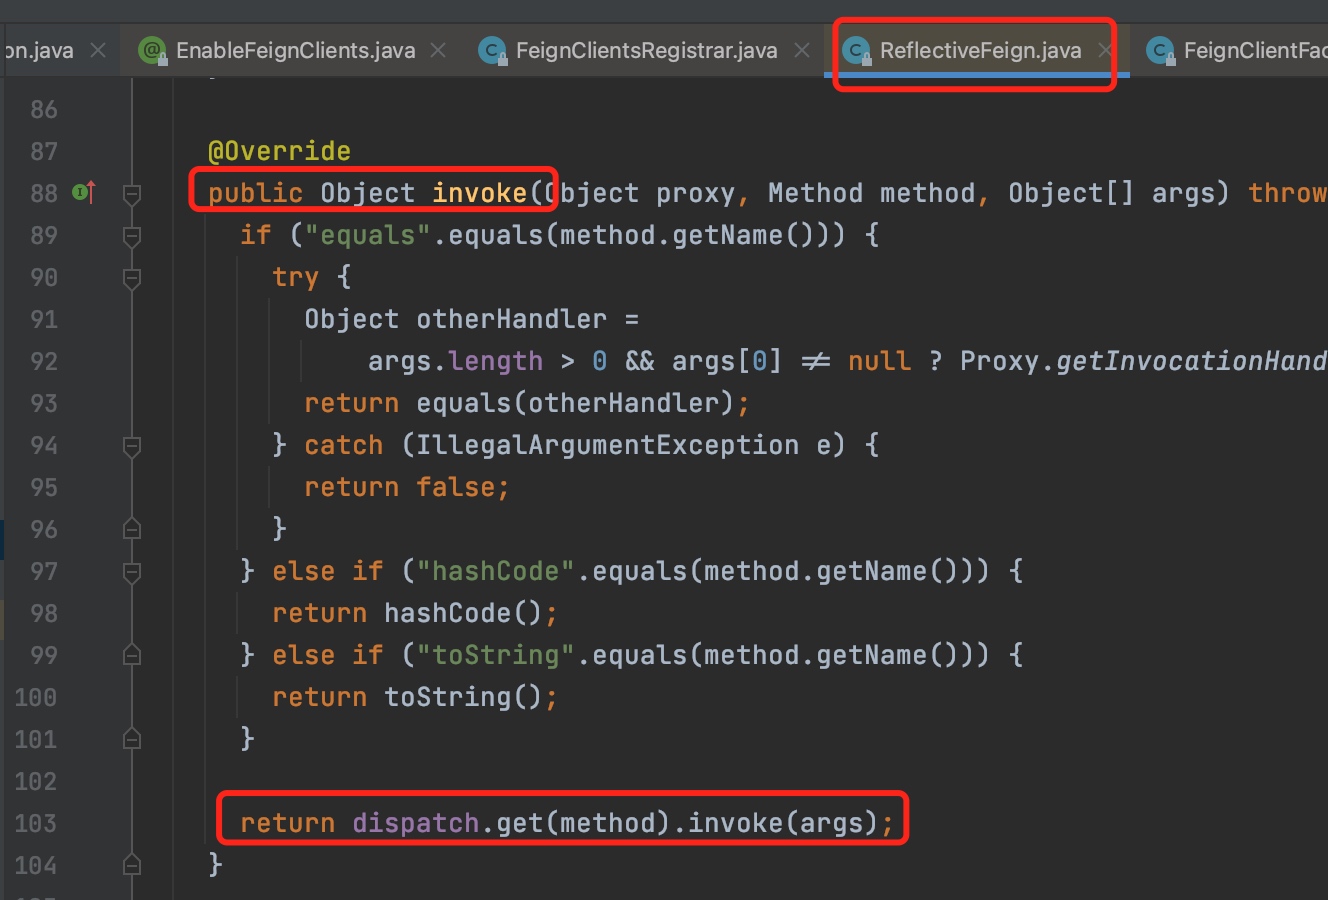Click line number 103 in the gutter
1328x900 pixels.
pyautogui.click(x=36, y=823)
